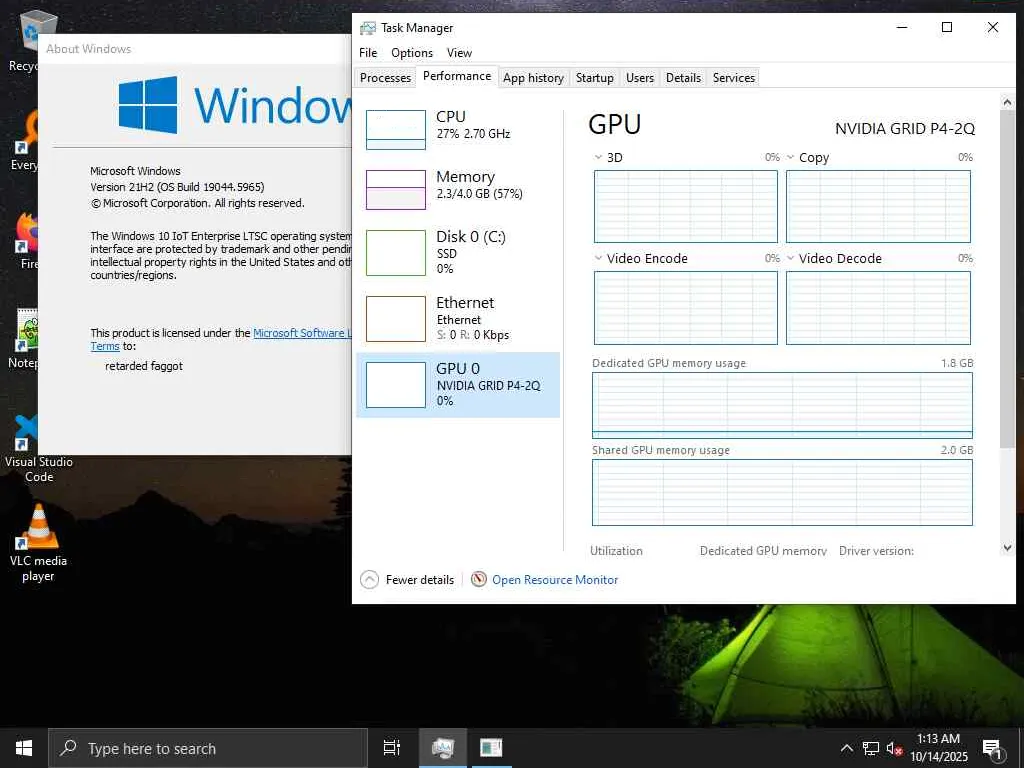Switch to the Startup tab
The height and width of the screenshot is (768, 1024).
[x=594, y=78]
